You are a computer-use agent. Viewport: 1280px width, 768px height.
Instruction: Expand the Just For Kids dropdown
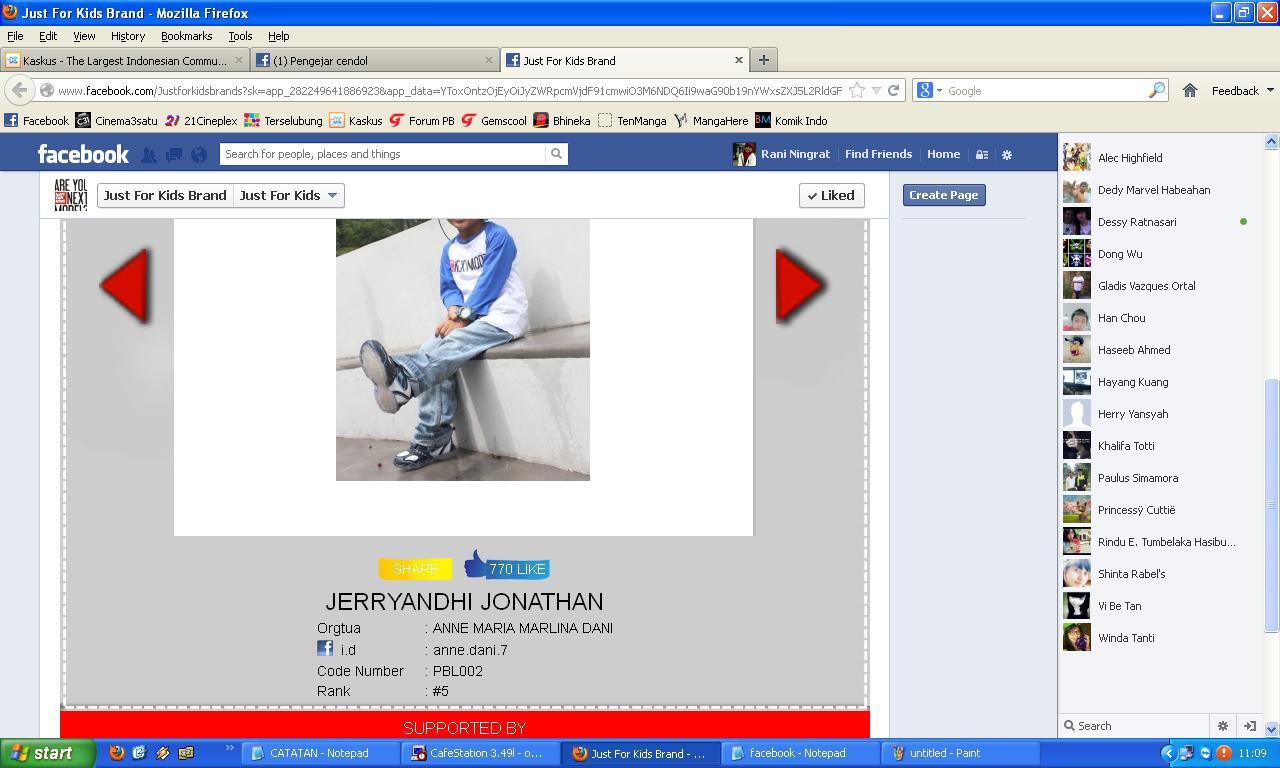289,195
